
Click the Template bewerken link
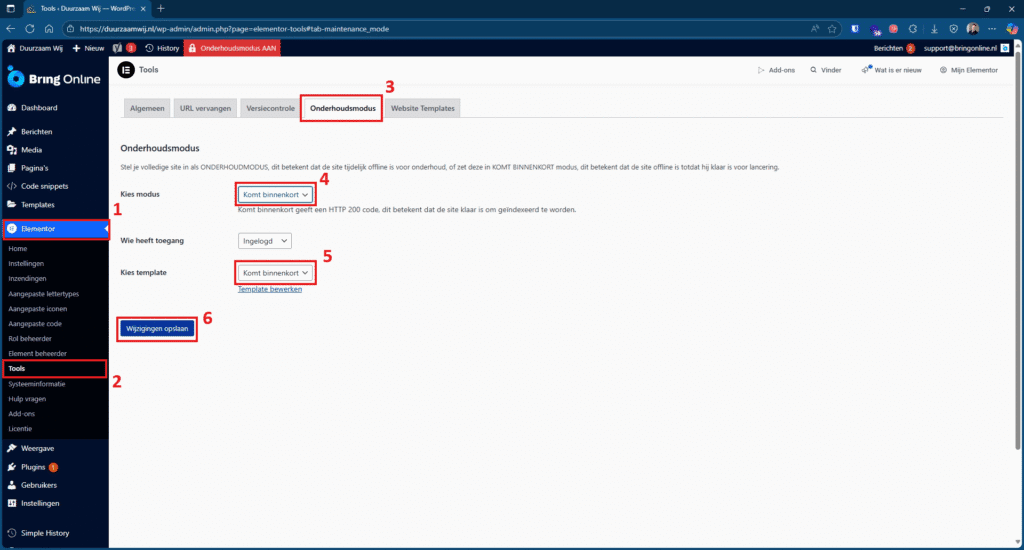269,289
